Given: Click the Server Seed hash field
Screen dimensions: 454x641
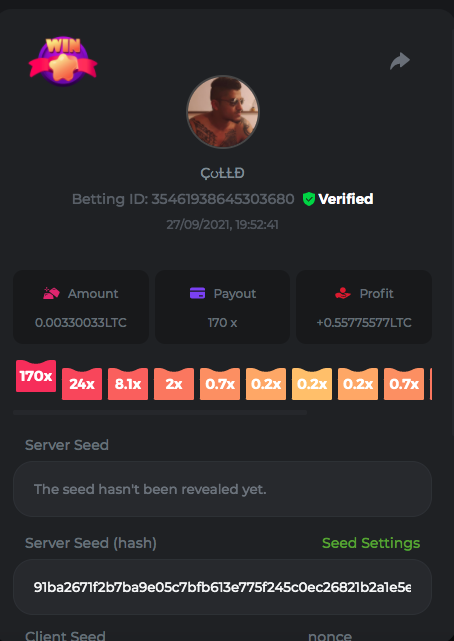Looking at the screenshot, I should pyautogui.click(x=222, y=587).
